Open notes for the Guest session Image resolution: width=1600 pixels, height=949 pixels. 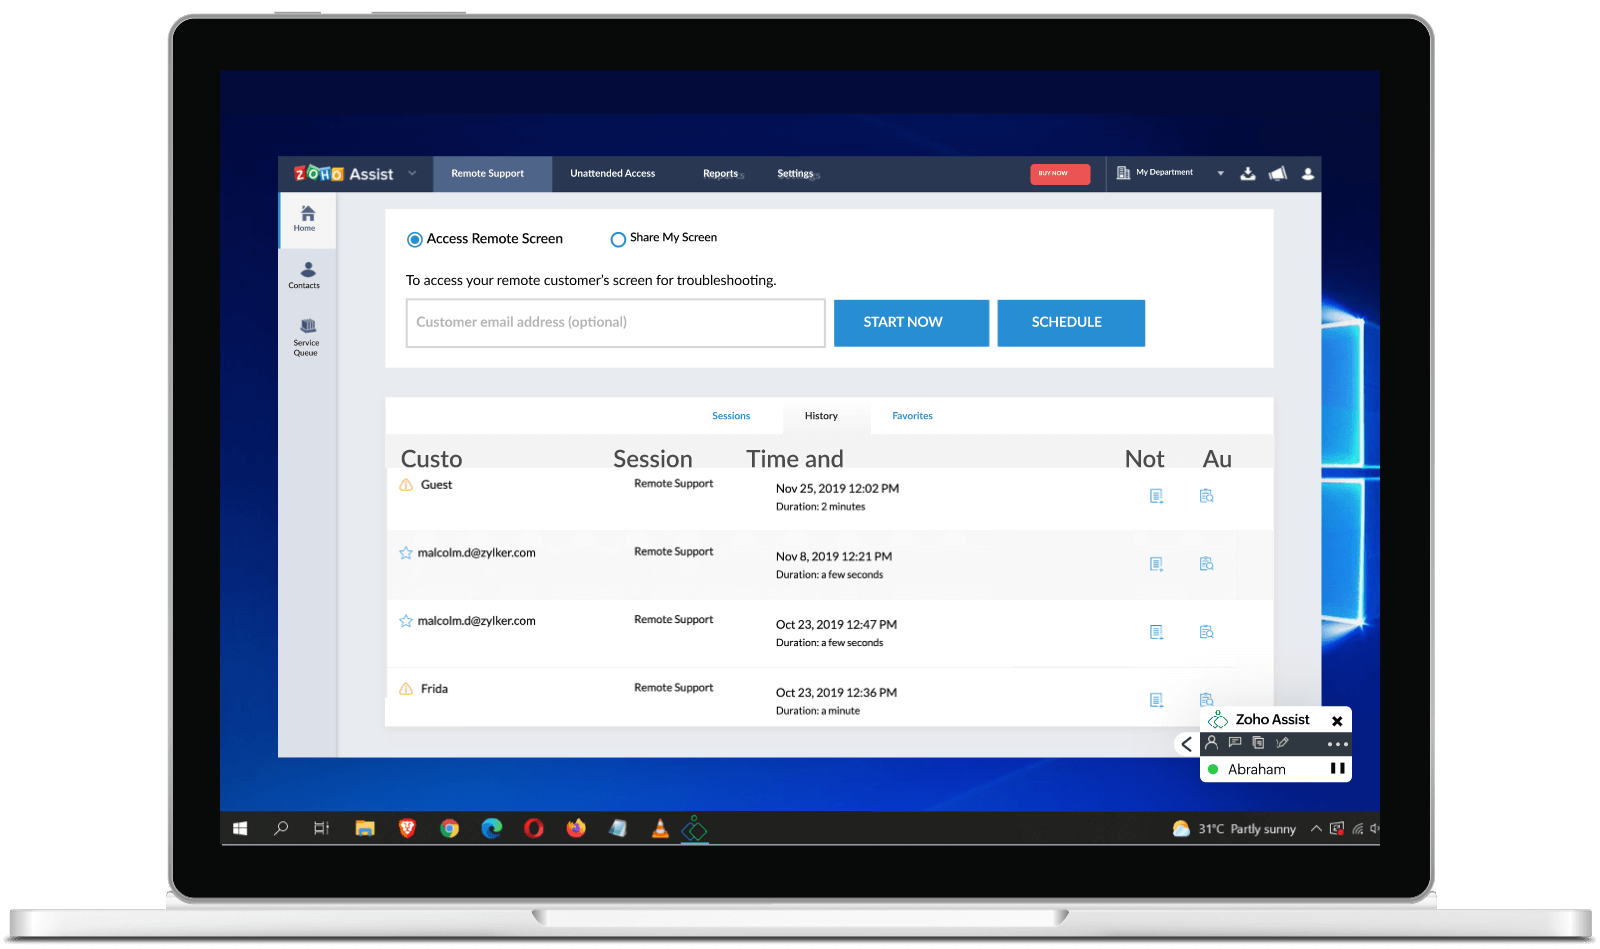click(1157, 496)
